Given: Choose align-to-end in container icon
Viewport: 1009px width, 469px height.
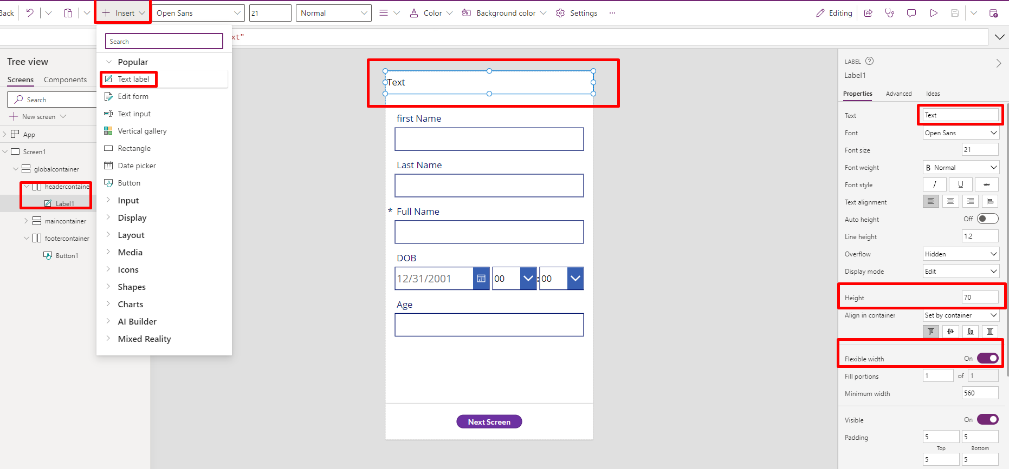Looking at the screenshot, I should [970, 331].
